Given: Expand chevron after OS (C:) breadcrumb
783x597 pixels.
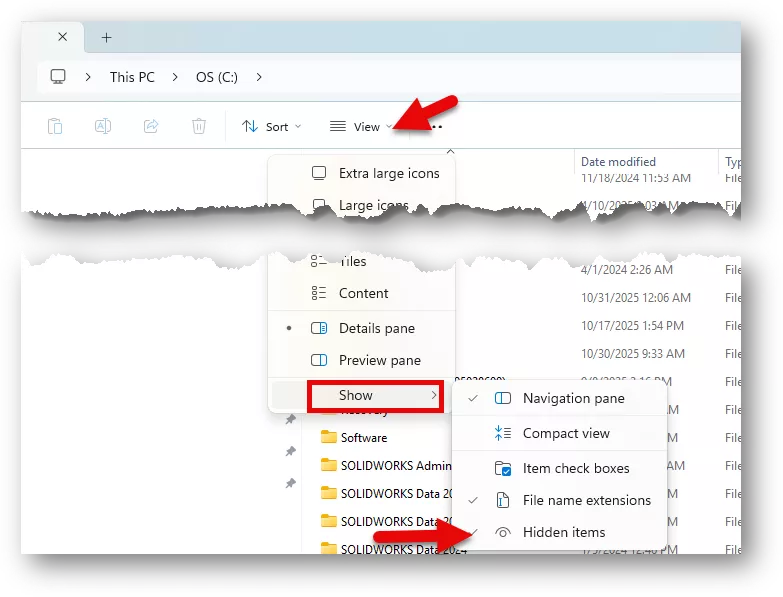Looking at the screenshot, I should 259,77.
